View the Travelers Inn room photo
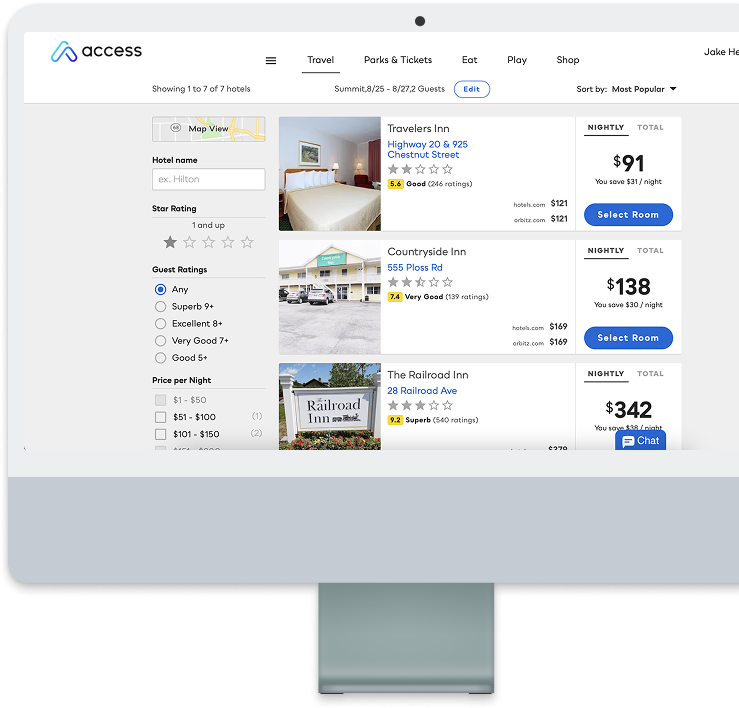This screenshot has height=708, width=739. click(x=329, y=174)
